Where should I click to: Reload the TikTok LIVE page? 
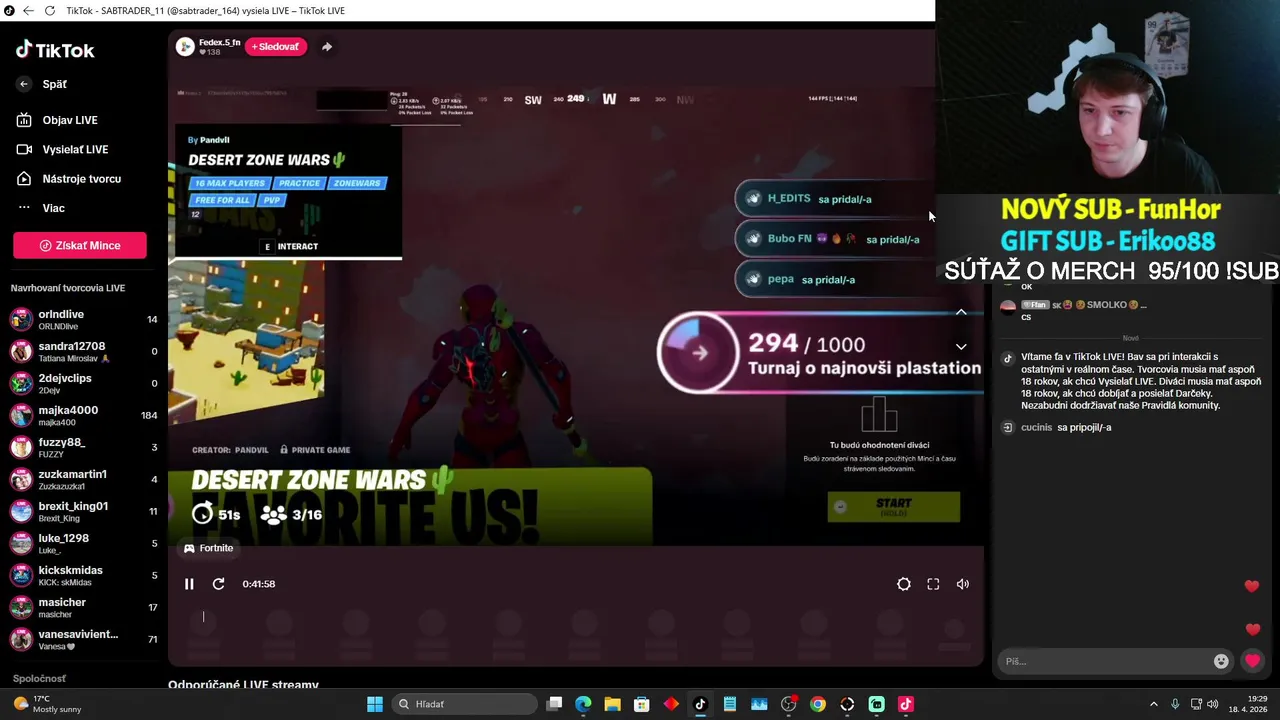(x=50, y=11)
